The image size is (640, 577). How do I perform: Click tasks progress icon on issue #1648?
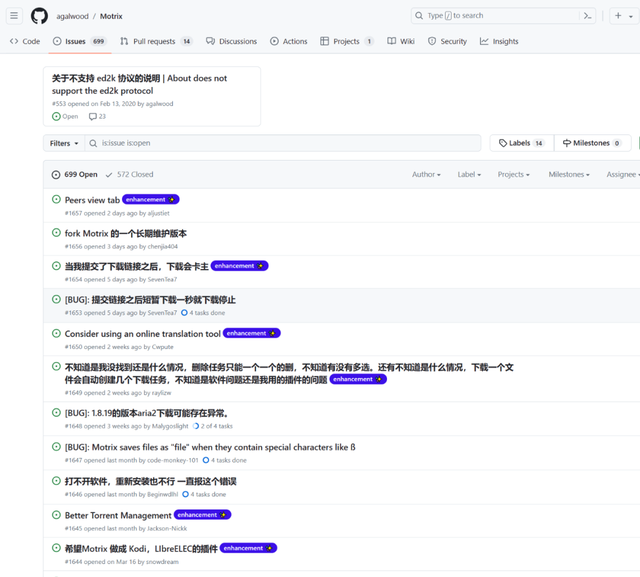196,426
